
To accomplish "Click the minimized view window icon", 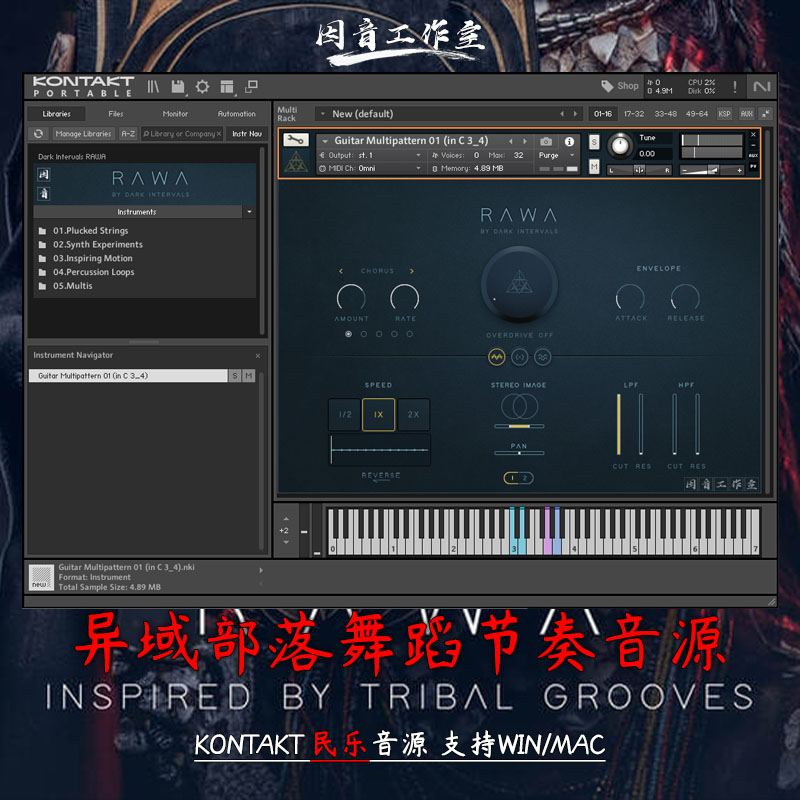I will (251, 87).
